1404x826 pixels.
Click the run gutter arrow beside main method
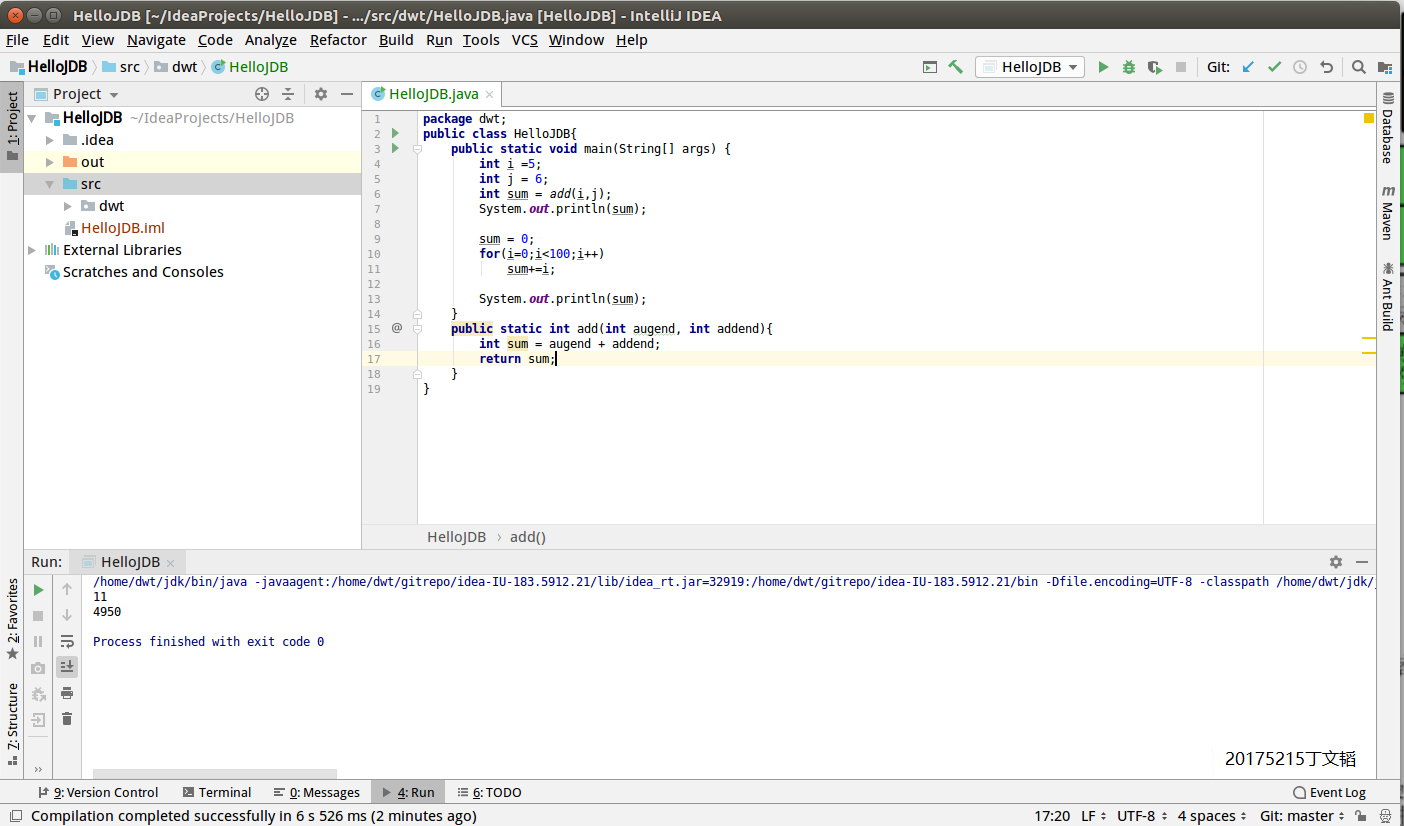coord(395,148)
